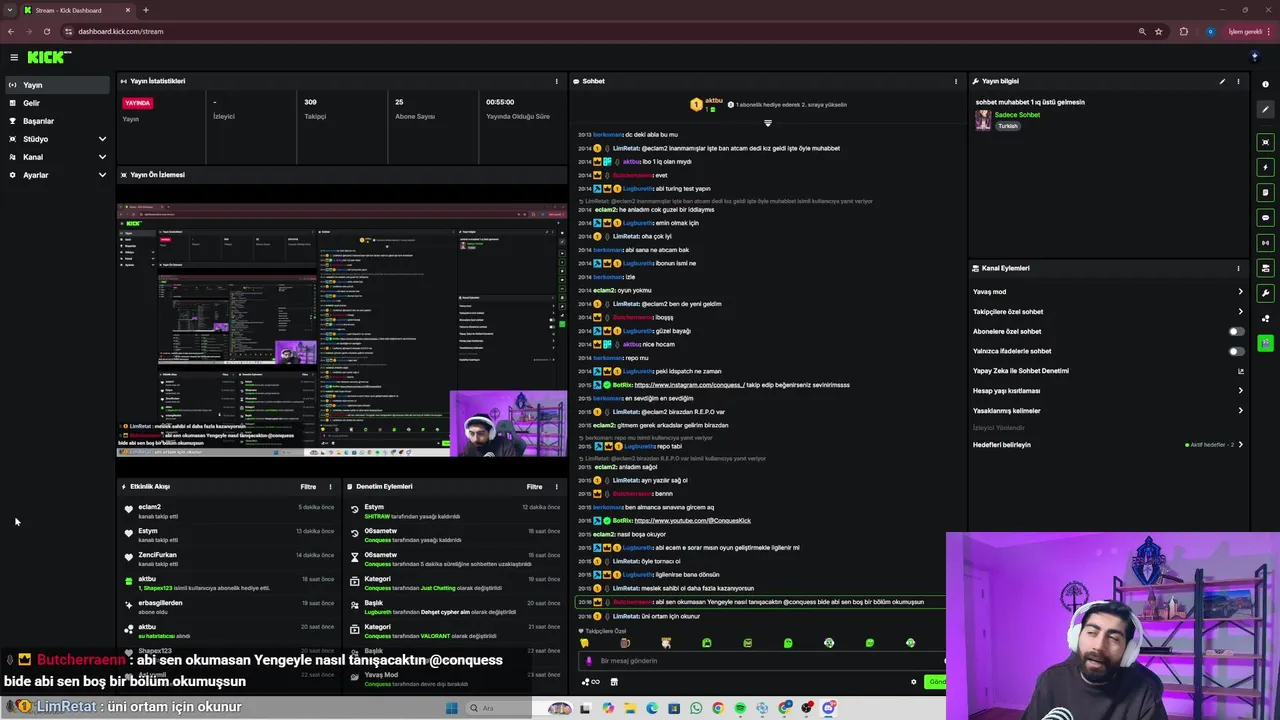This screenshot has width=1280, height=720.
Task: Pick the crowned character emote
Action: 666,643
